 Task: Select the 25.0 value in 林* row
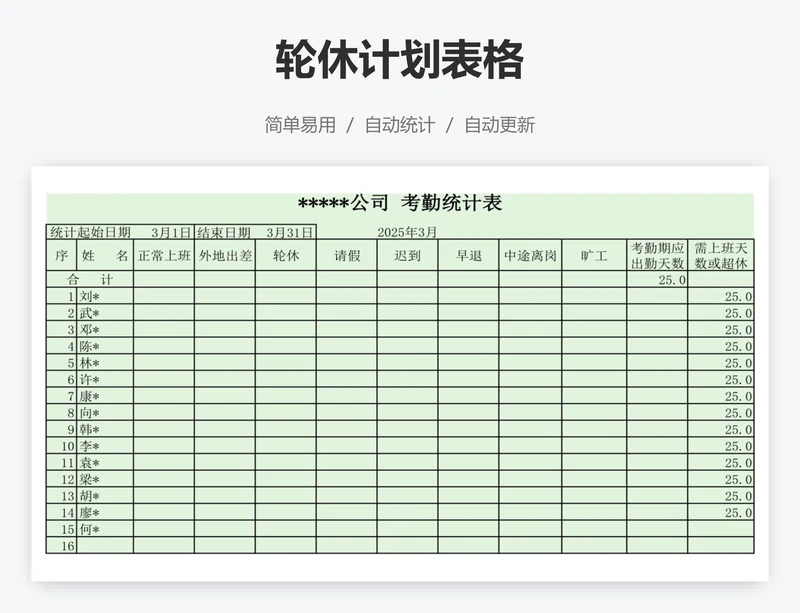[721, 363]
